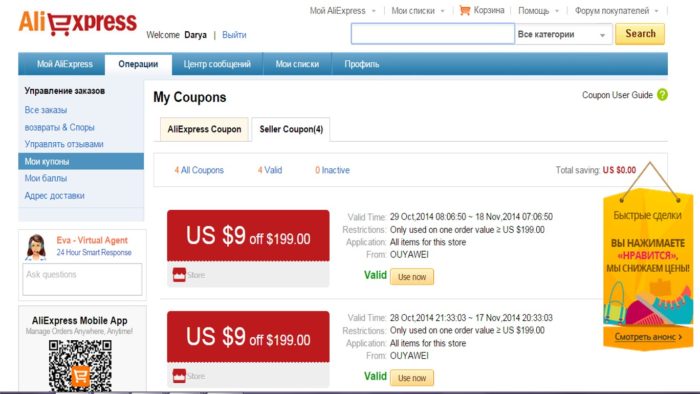Click the Store icon on first coupon
700x394 pixels.
[179, 275]
